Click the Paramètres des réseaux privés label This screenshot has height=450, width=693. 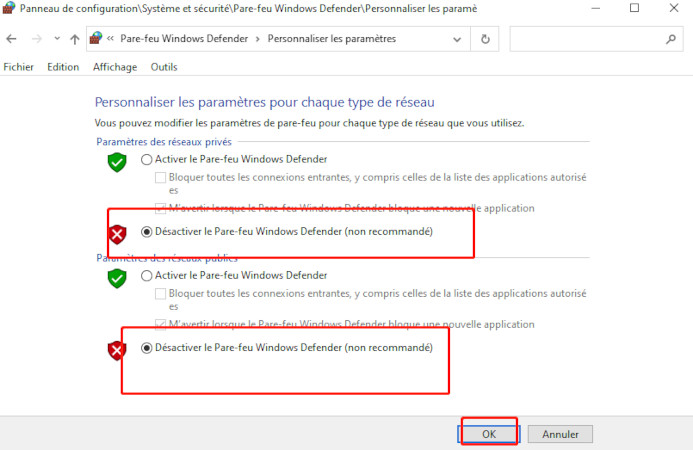click(164, 142)
